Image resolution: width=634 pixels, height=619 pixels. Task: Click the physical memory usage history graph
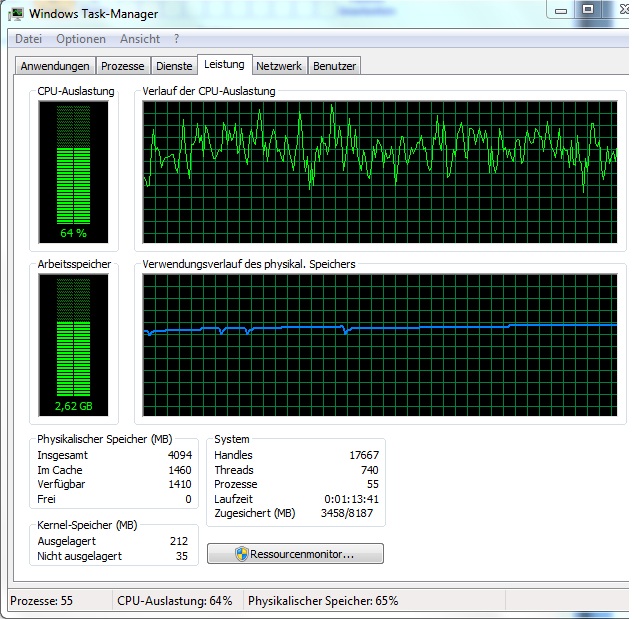tap(380, 345)
